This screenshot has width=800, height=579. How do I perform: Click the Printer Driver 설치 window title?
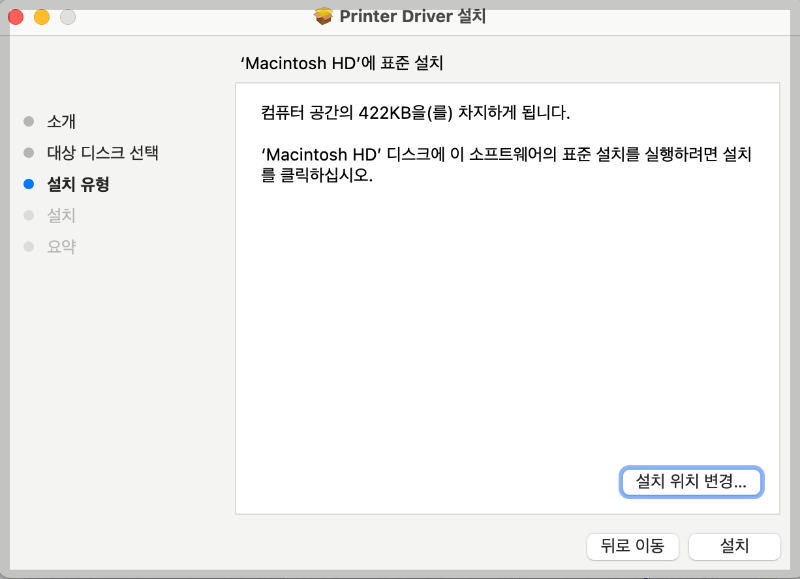click(409, 16)
